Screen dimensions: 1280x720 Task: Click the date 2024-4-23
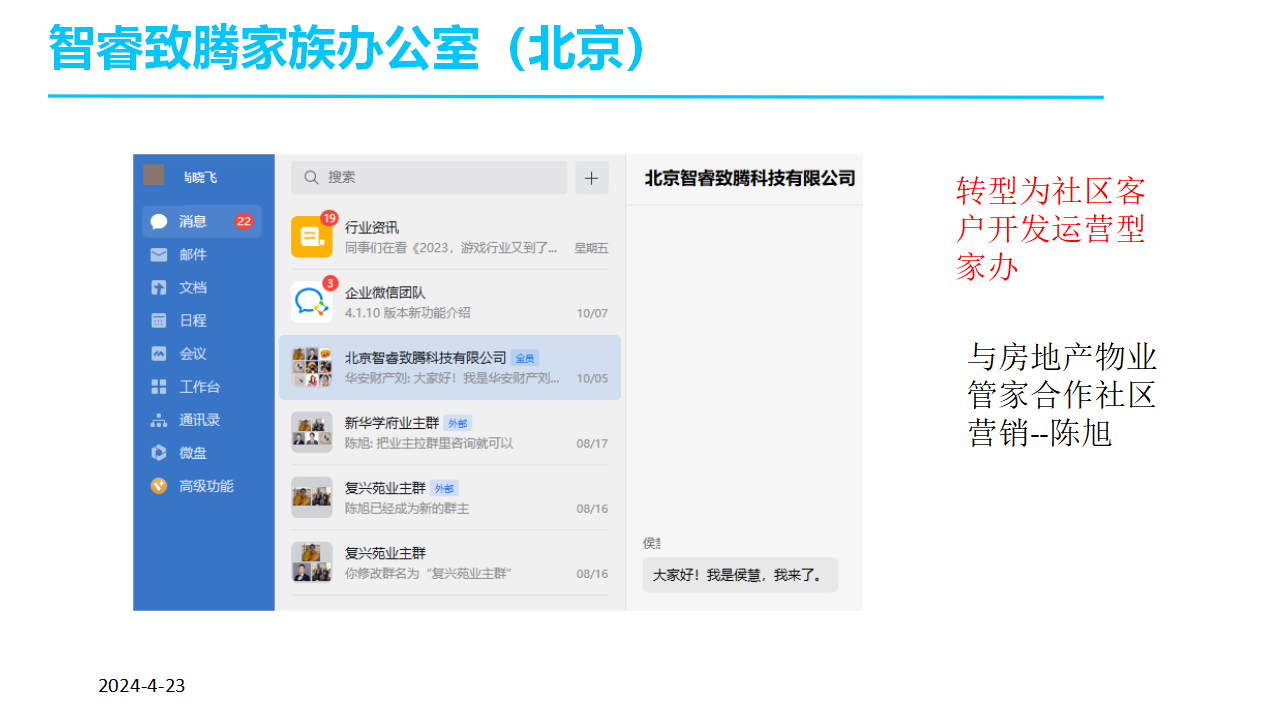(142, 686)
